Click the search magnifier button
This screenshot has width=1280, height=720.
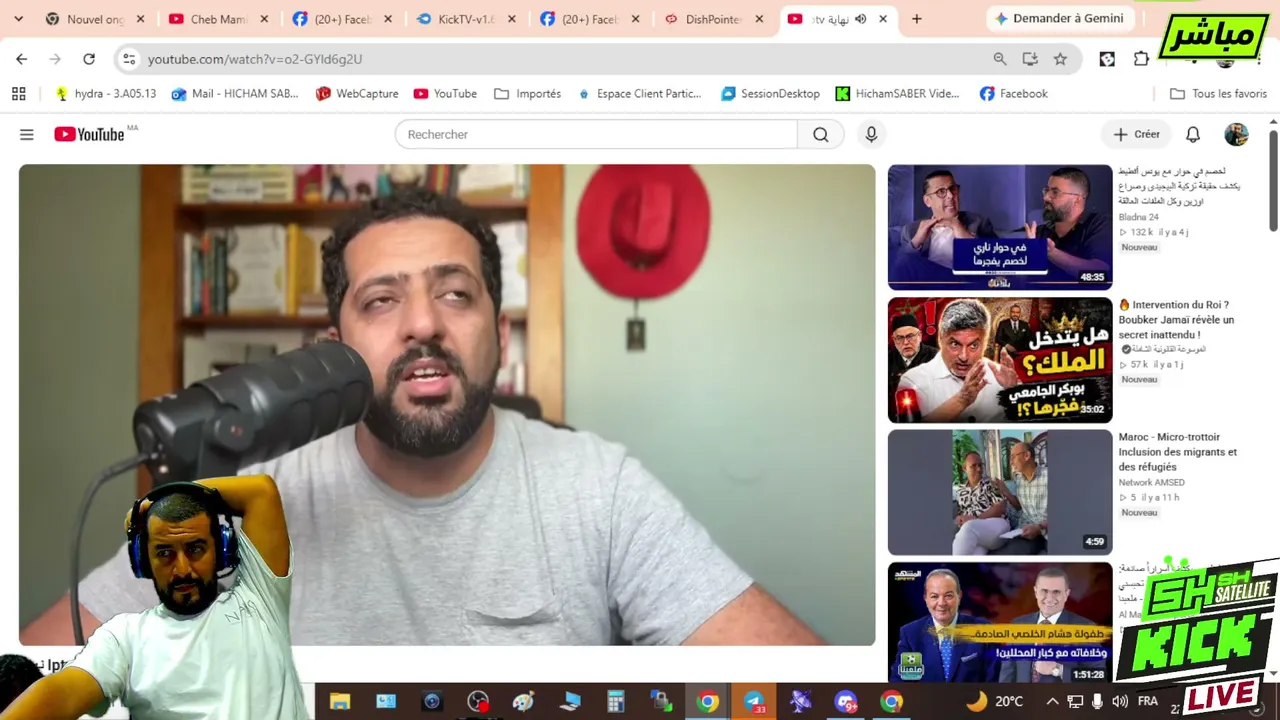[821, 135]
